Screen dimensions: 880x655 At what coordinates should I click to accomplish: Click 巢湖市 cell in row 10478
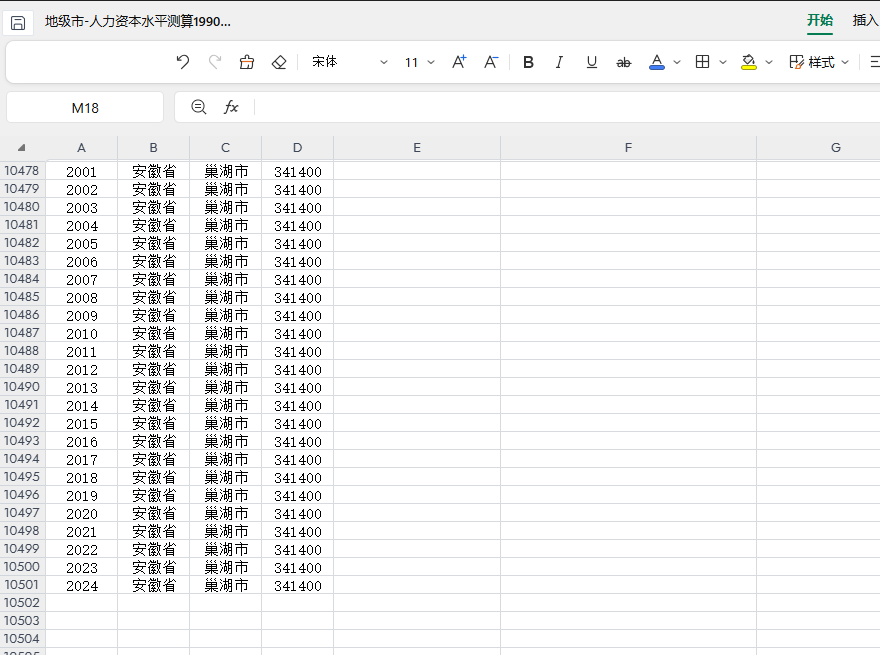pyautogui.click(x=226, y=172)
